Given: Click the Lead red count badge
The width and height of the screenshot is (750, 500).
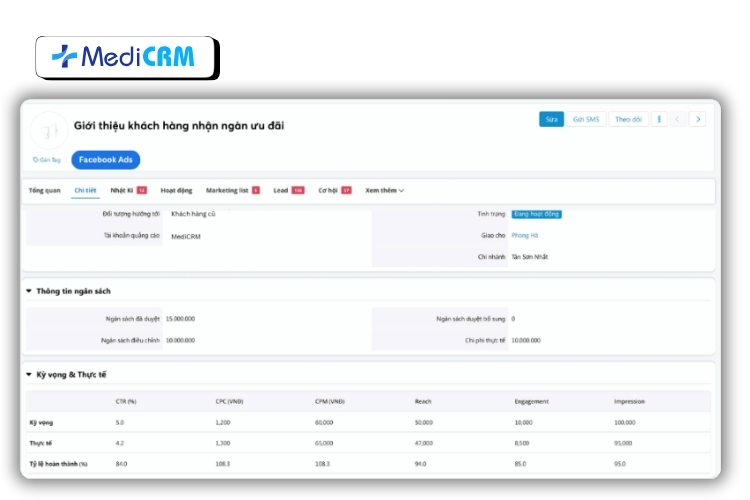Looking at the screenshot, I should 298,190.
